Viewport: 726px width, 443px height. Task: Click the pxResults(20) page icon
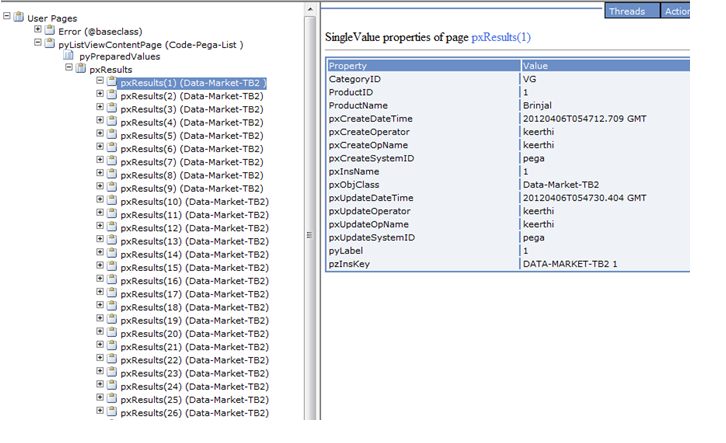(x=112, y=332)
